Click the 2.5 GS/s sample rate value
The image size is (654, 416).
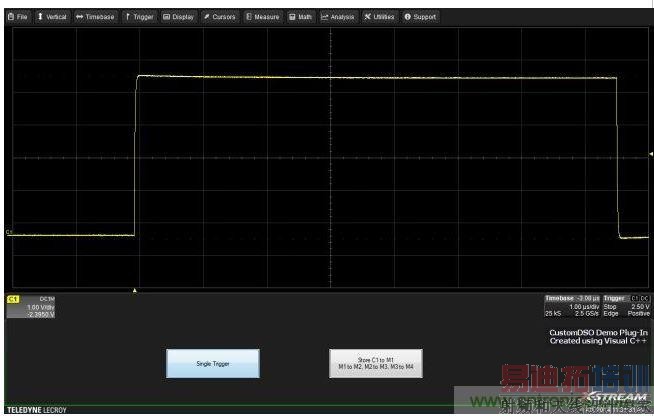[586, 313]
